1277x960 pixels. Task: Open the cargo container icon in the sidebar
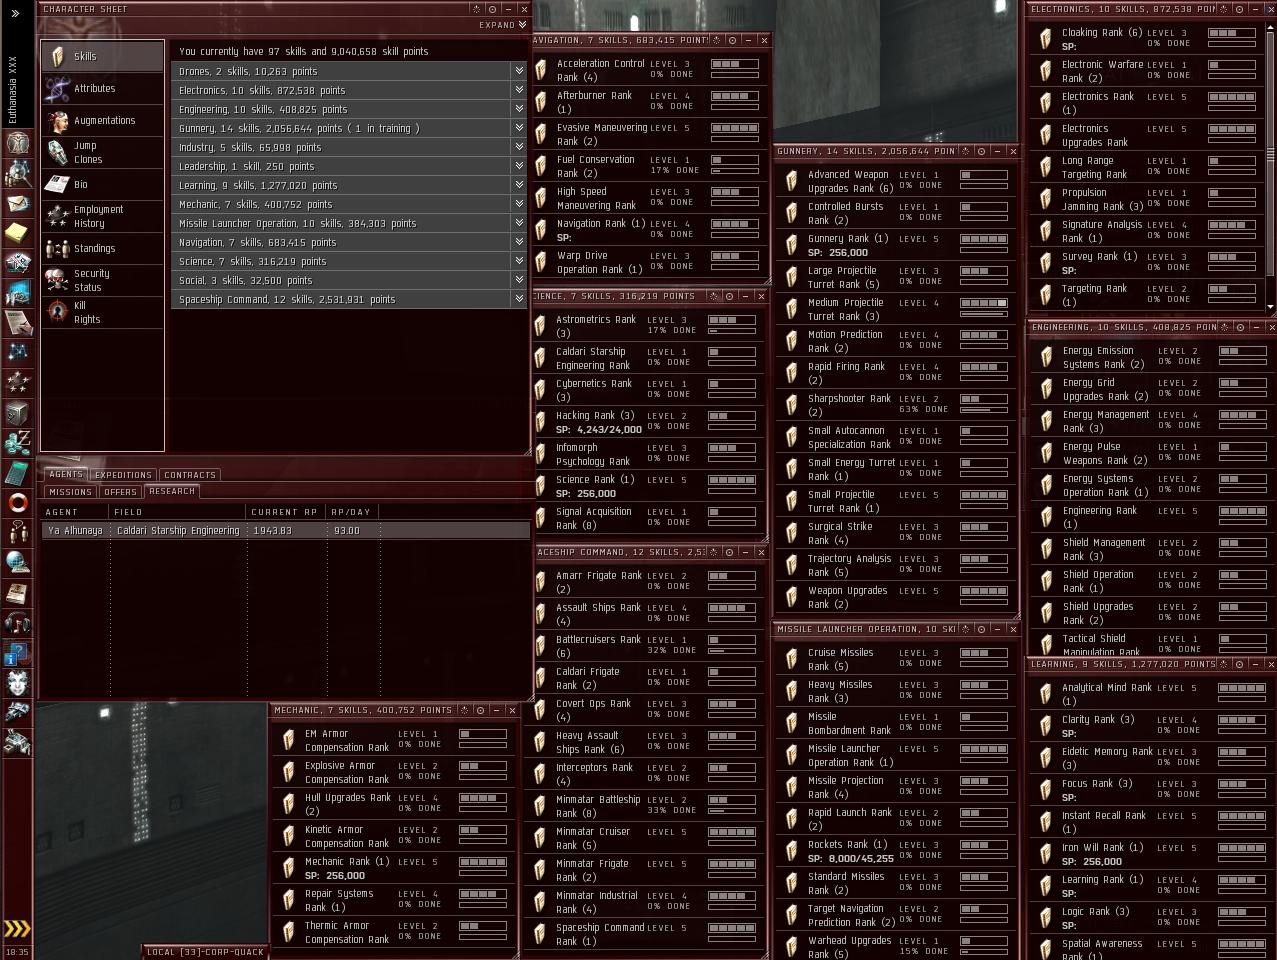pyautogui.click(x=17, y=413)
